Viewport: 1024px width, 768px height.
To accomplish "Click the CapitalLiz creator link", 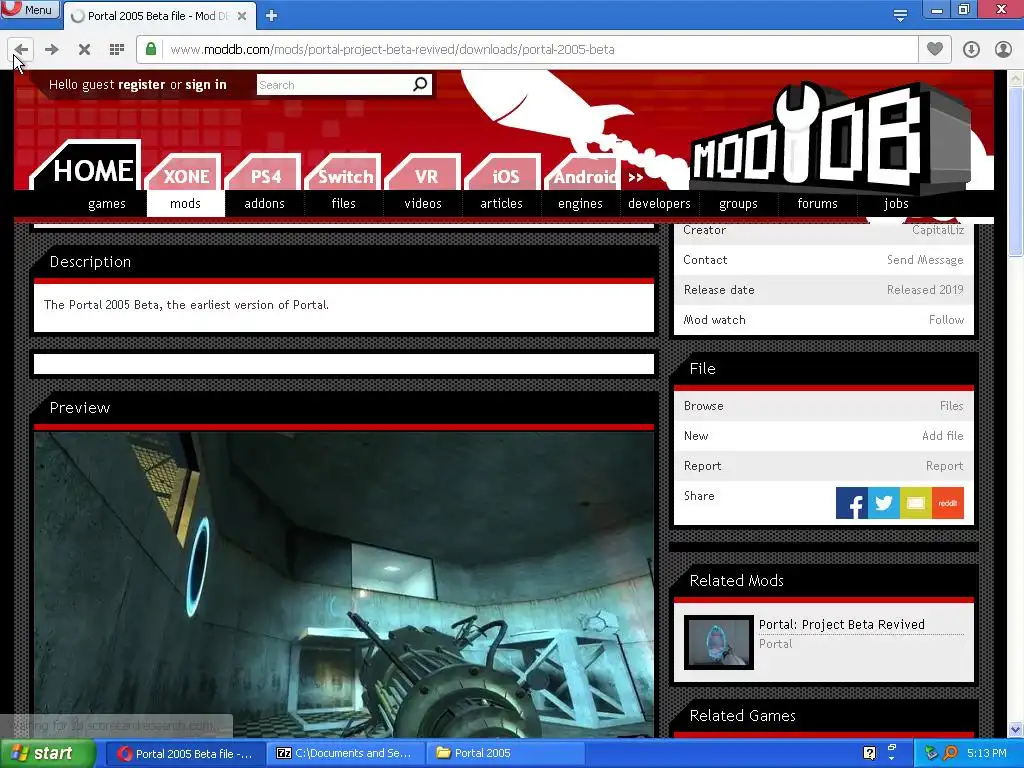I will coord(938,230).
